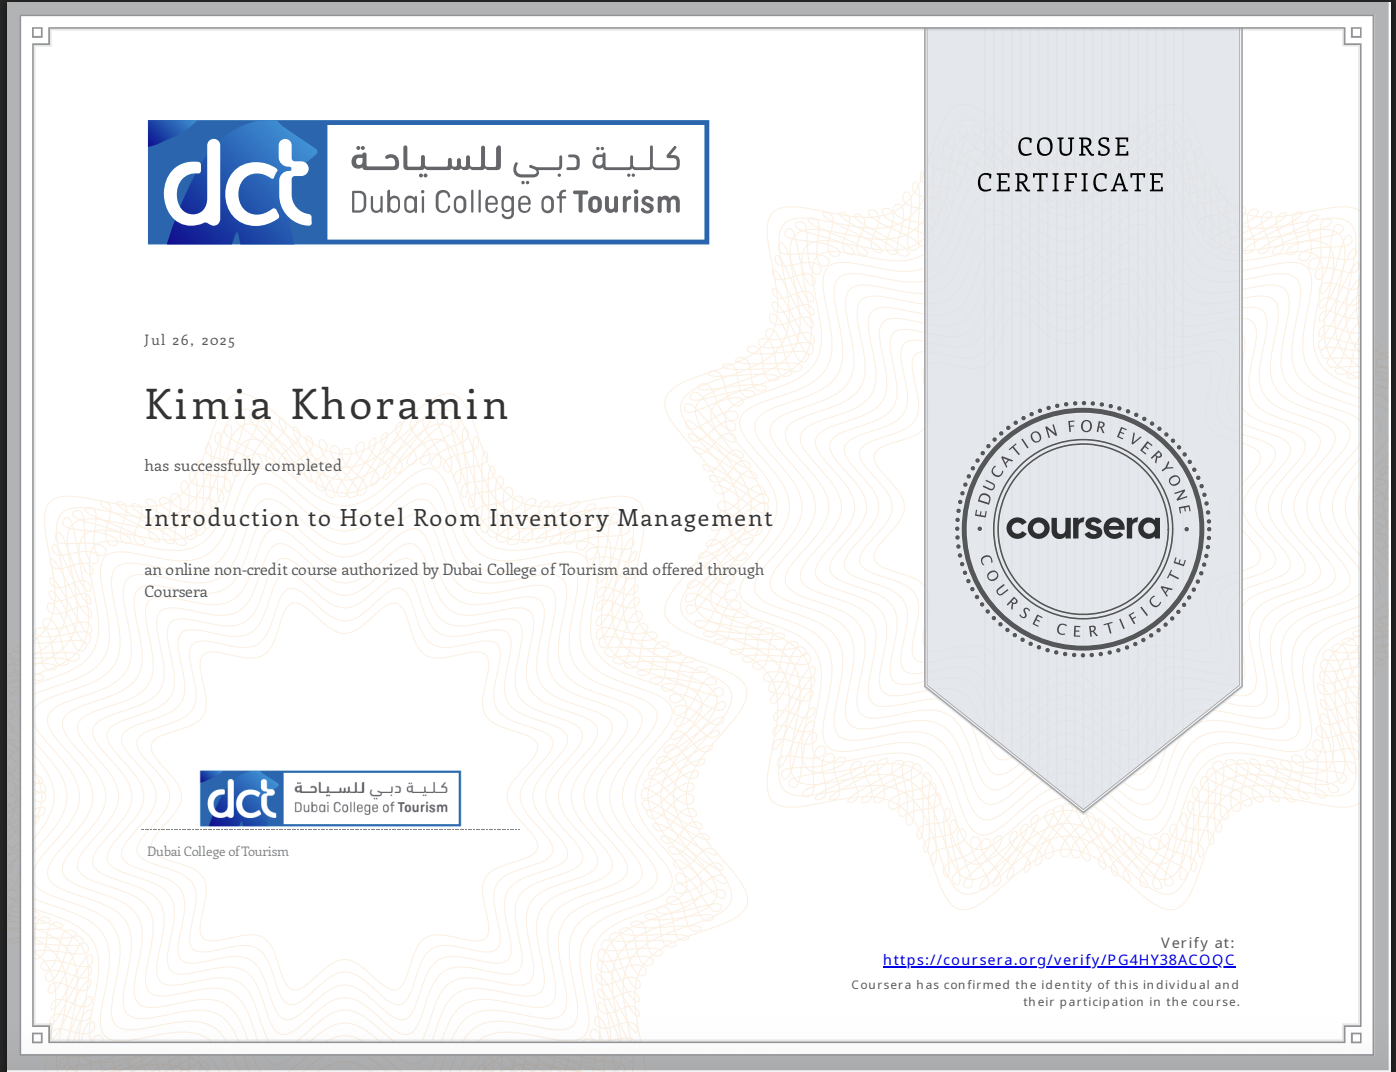1396x1072 pixels.
Task: Select the name Kimia Khoramin
Action: (x=326, y=405)
